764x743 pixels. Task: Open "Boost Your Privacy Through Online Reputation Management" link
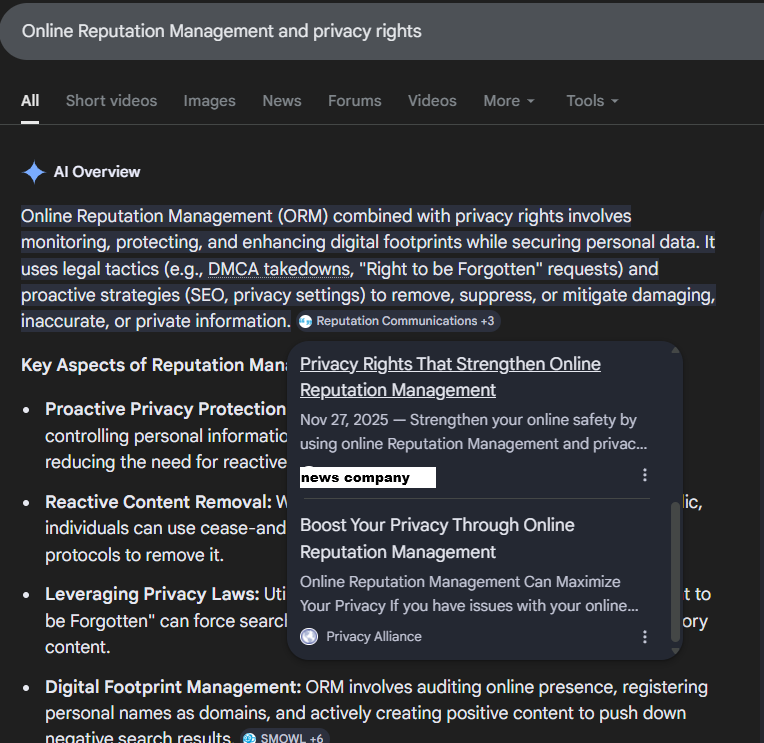coord(437,538)
